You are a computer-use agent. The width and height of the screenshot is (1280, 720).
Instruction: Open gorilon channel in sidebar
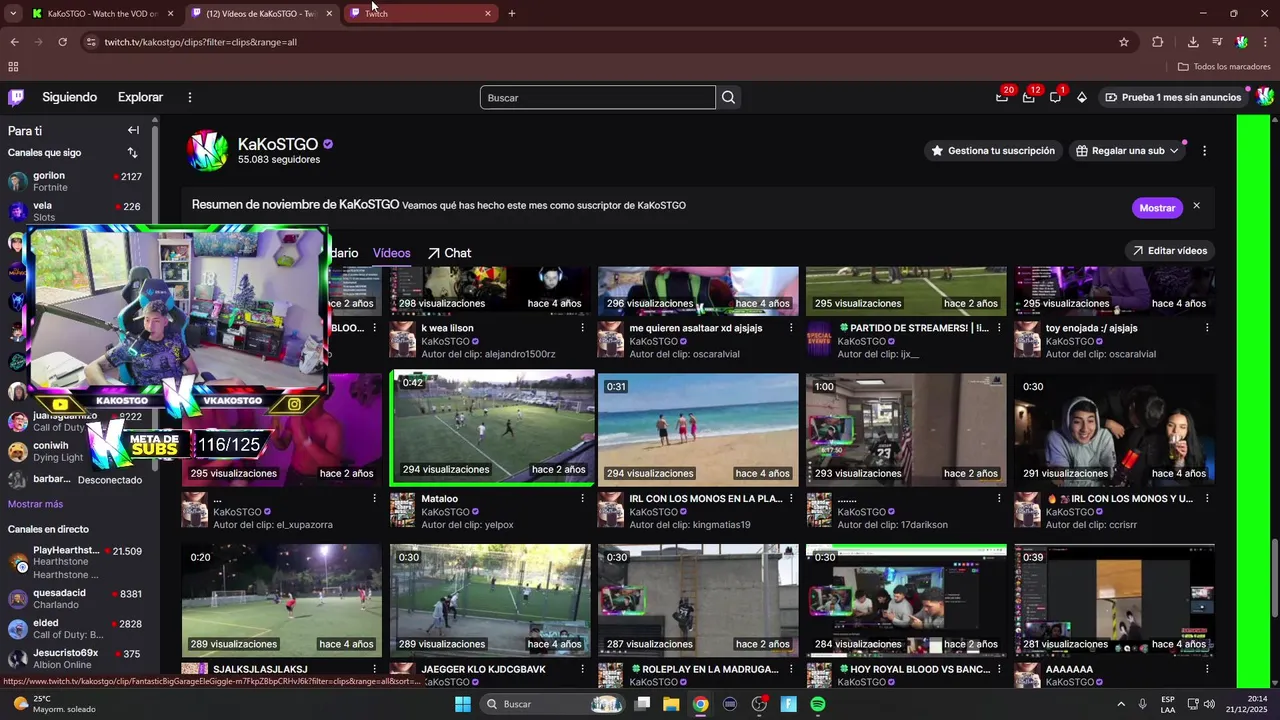click(x=75, y=181)
